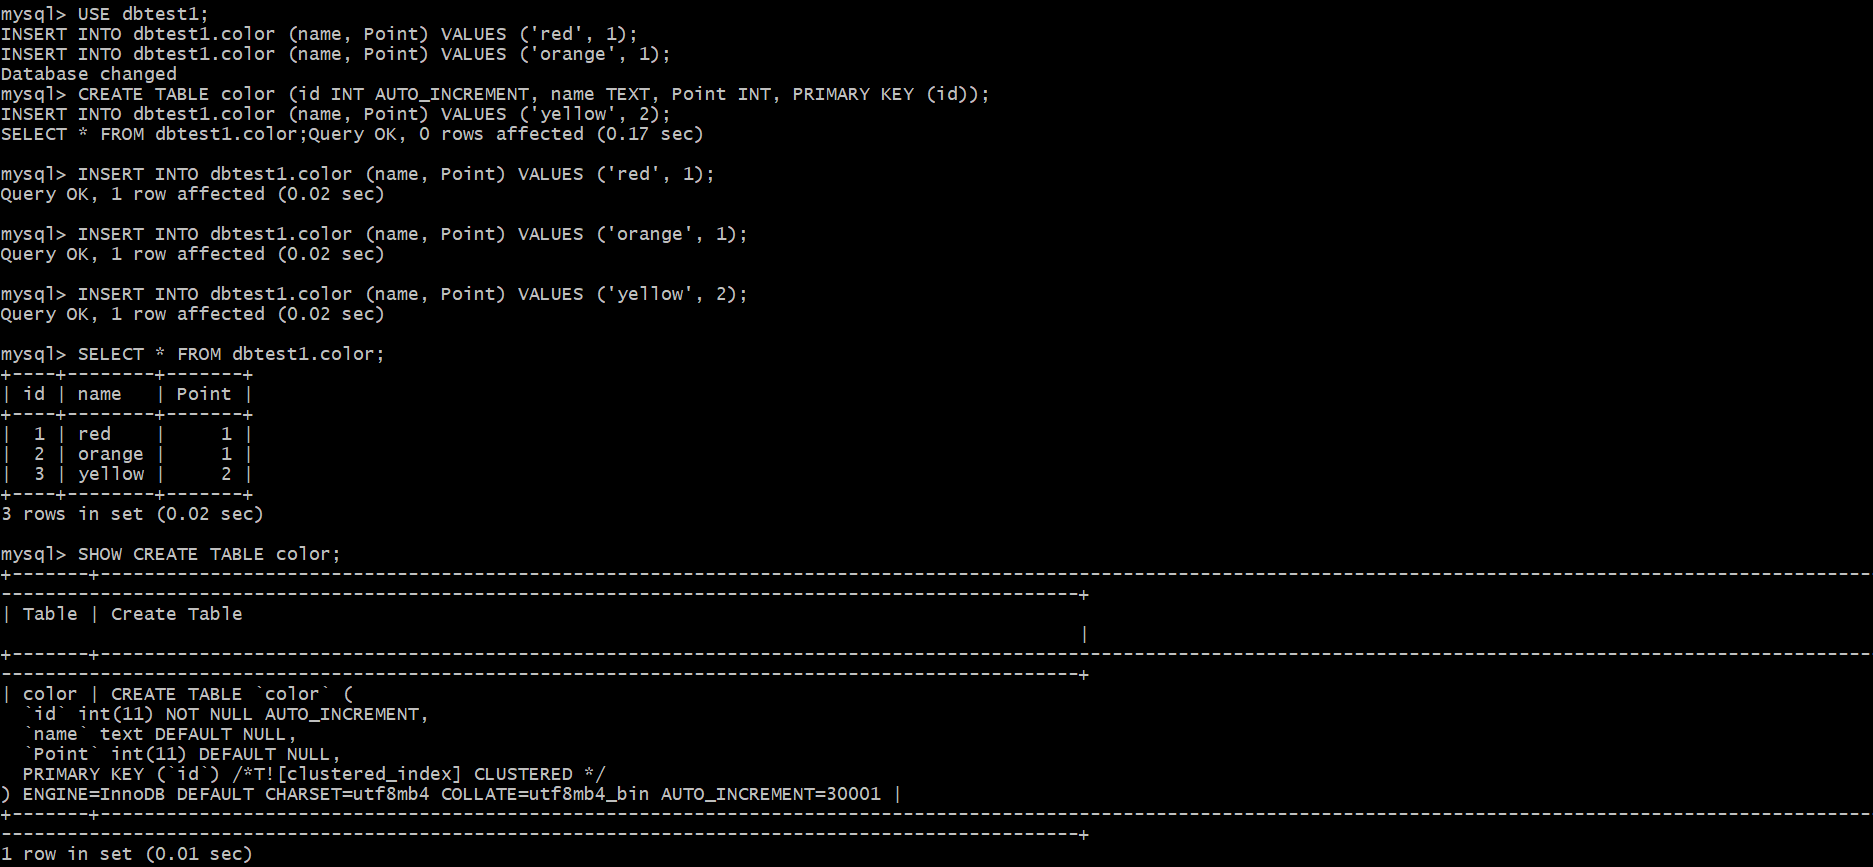Select the "yellow" cell in the result table
Image resolution: width=1873 pixels, height=867 pixels.
pos(111,474)
